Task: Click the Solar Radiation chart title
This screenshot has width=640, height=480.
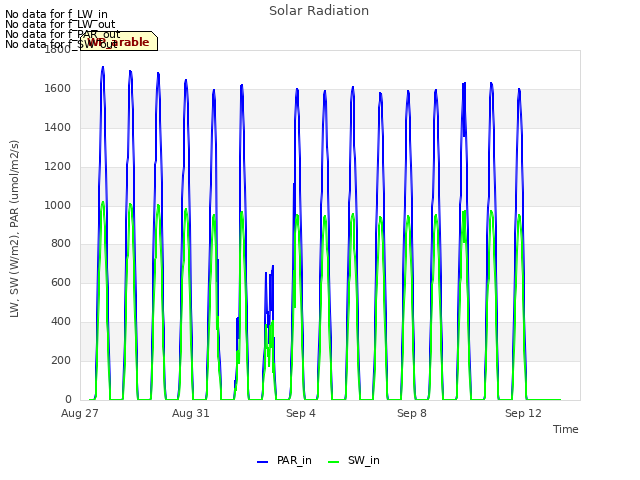Action: pyautogui.click(x=319, y=11)
